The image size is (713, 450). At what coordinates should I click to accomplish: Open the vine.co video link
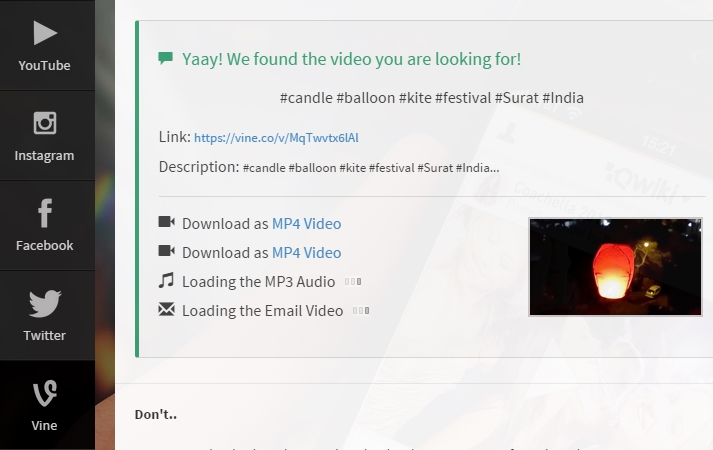pyautogui.click(x=276, y=138)
